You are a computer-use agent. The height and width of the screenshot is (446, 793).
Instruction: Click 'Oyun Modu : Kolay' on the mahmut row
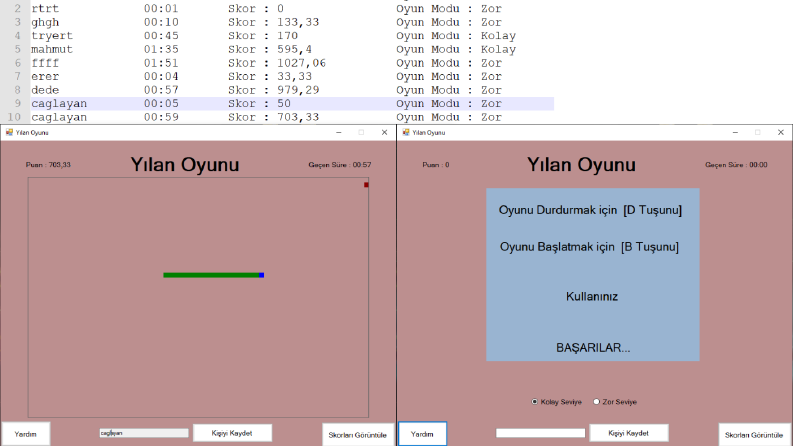click(456, 50)
